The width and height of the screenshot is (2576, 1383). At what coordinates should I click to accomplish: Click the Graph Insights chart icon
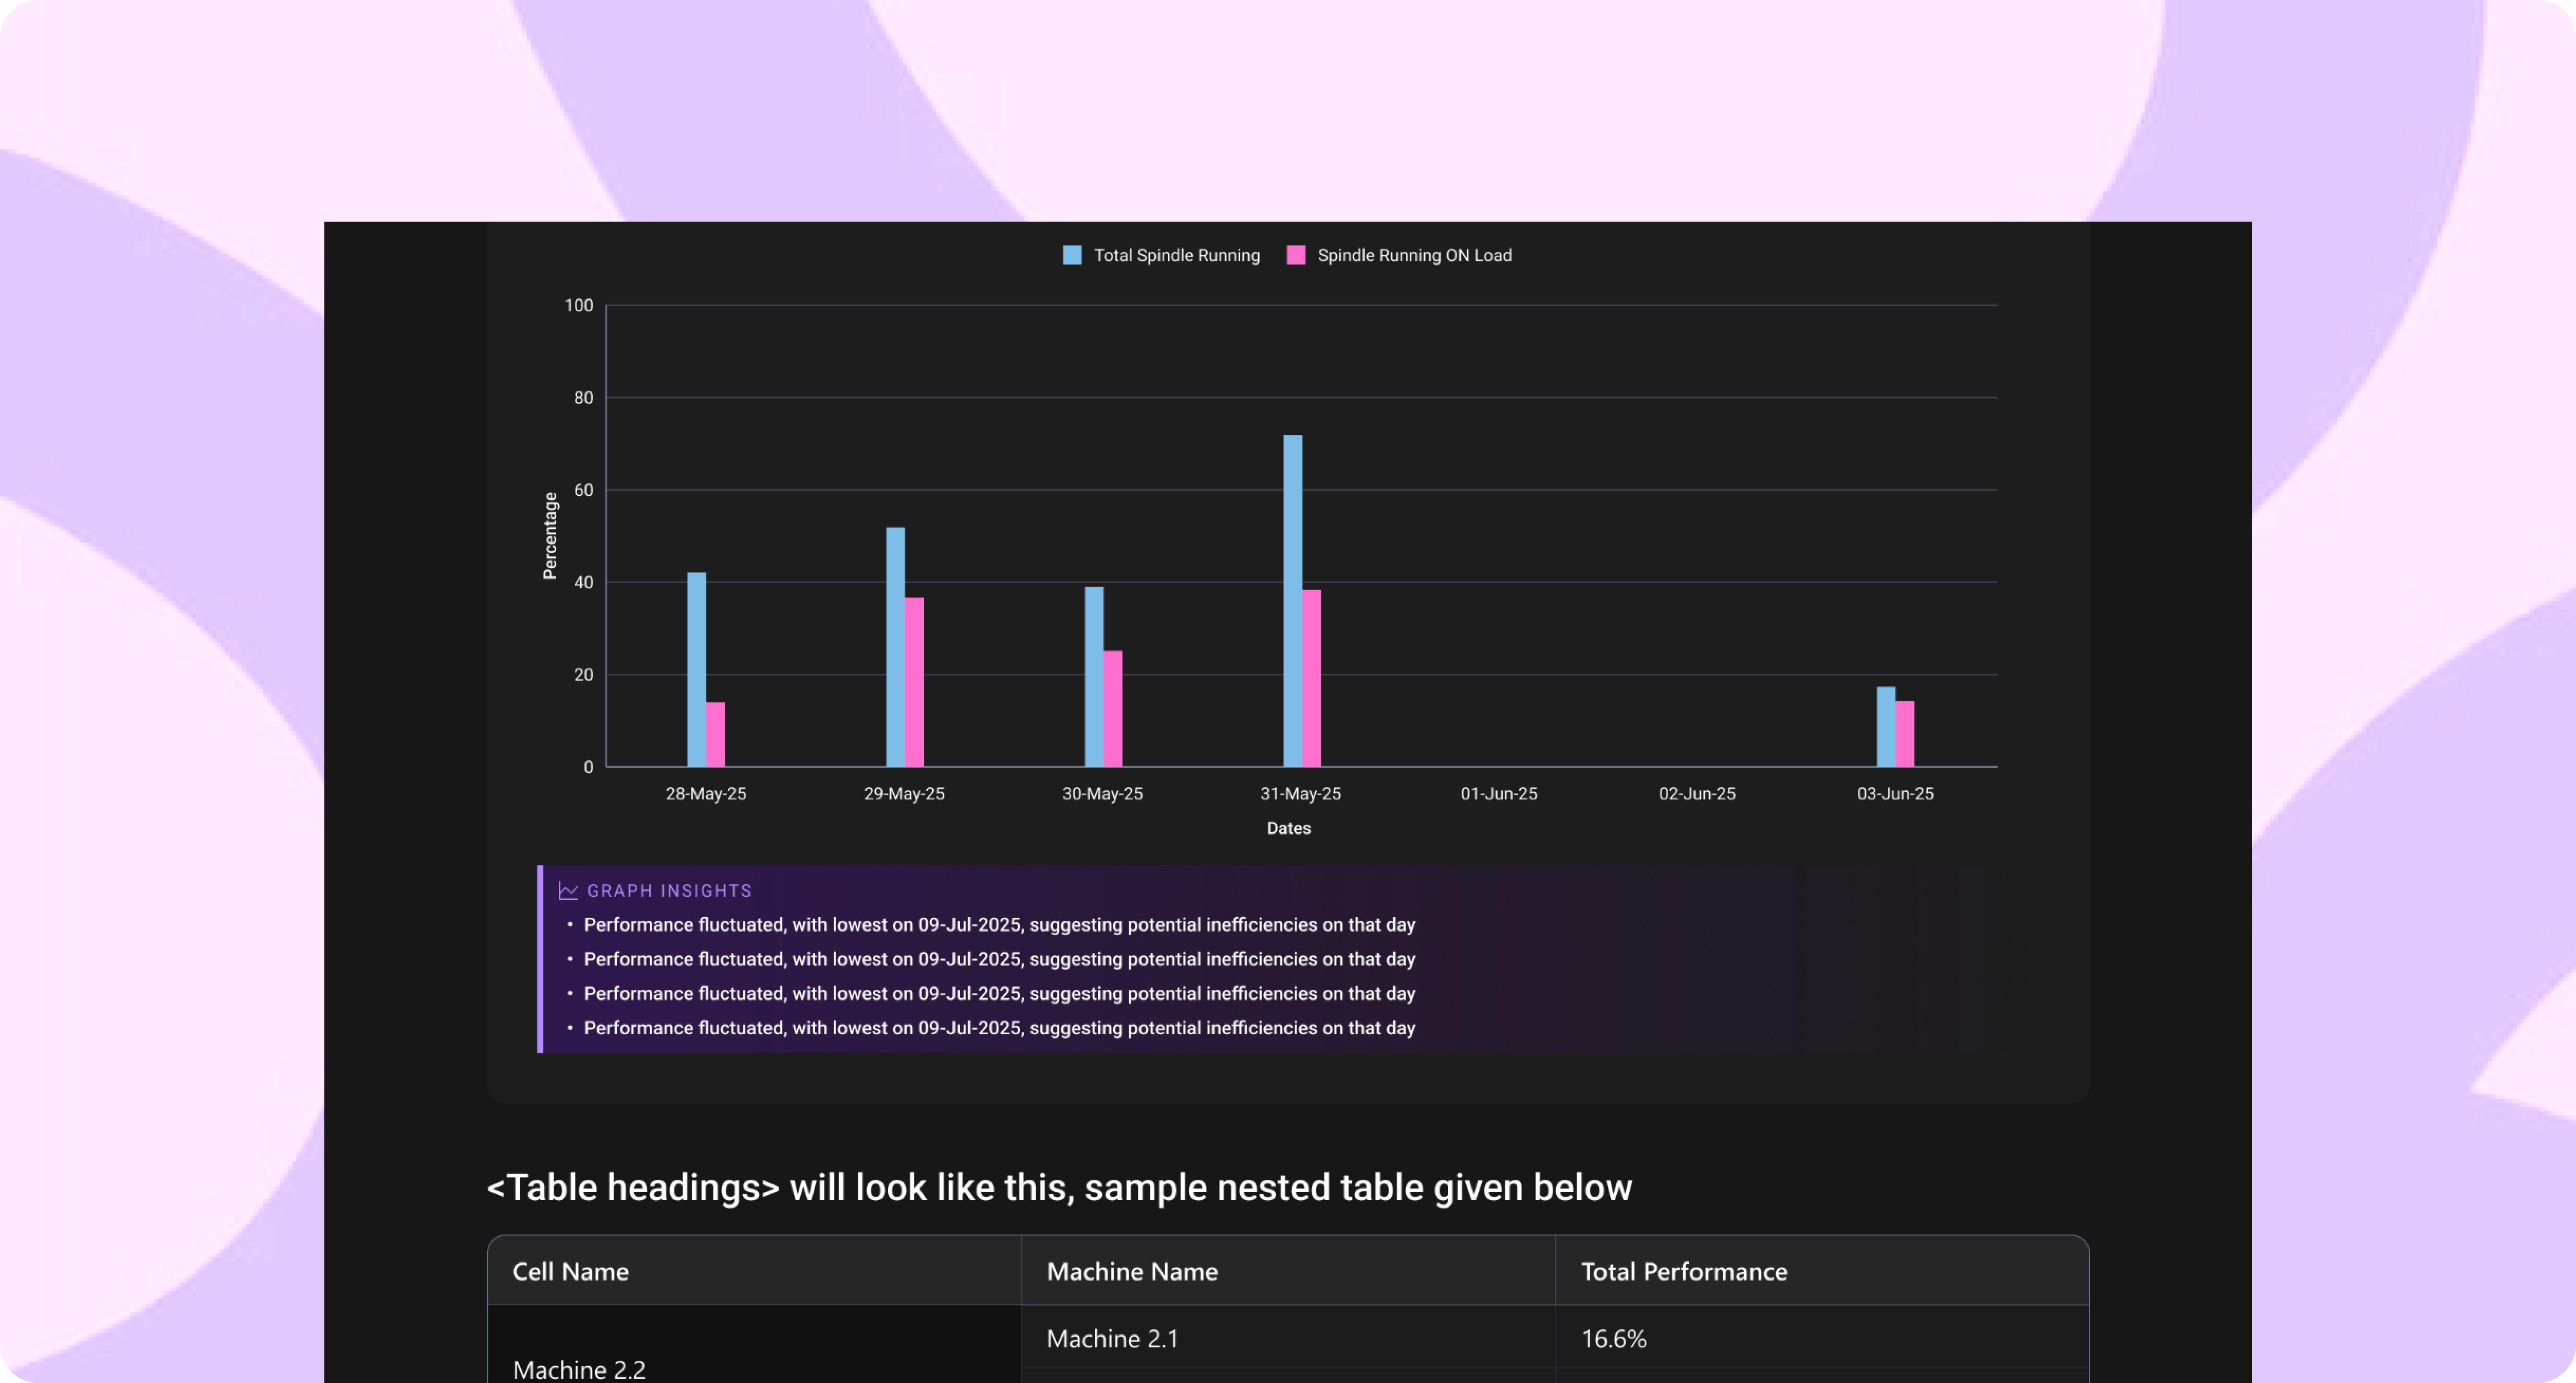tap(568, 890)
